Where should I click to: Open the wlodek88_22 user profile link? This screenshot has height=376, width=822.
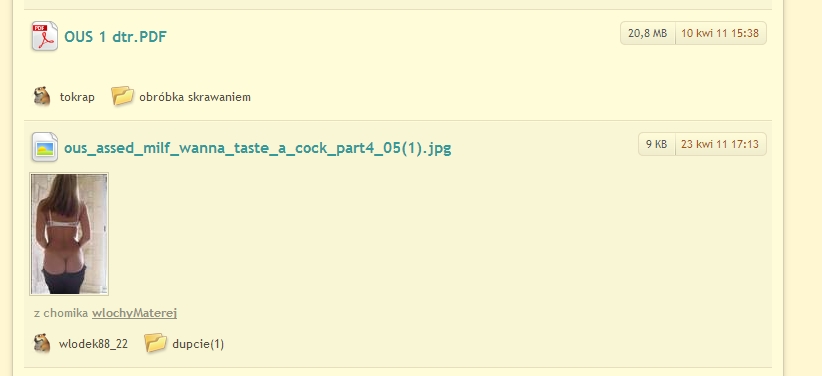93,345
